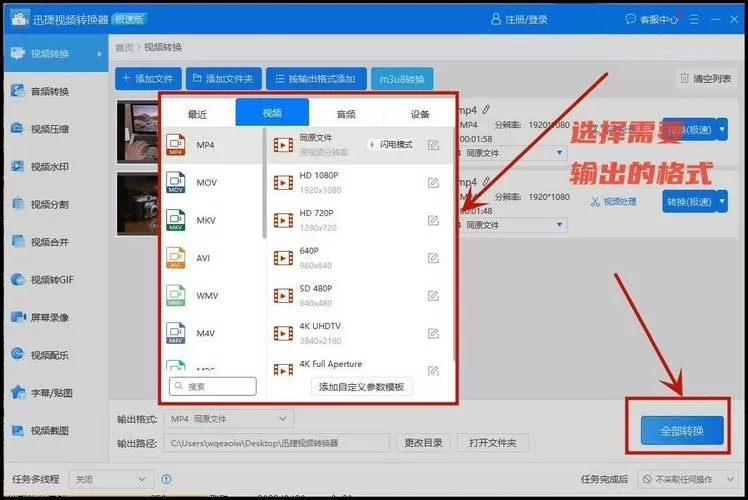Click the 输出路径 path field
Image resolution: width=748 pixels, height=500 pixels.
[x=277, y=443]
